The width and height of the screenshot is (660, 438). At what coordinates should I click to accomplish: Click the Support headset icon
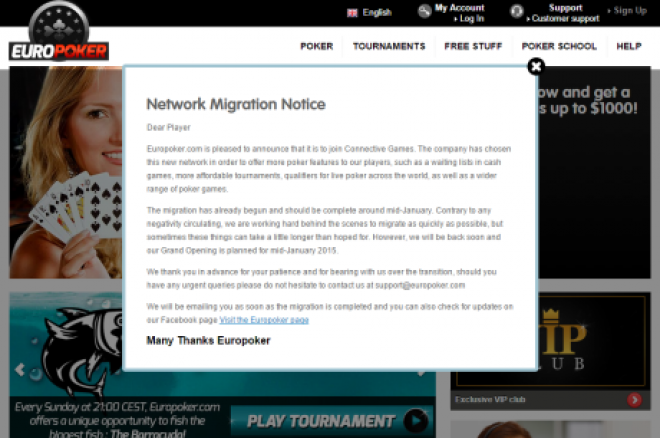click(x=516, y=11)
